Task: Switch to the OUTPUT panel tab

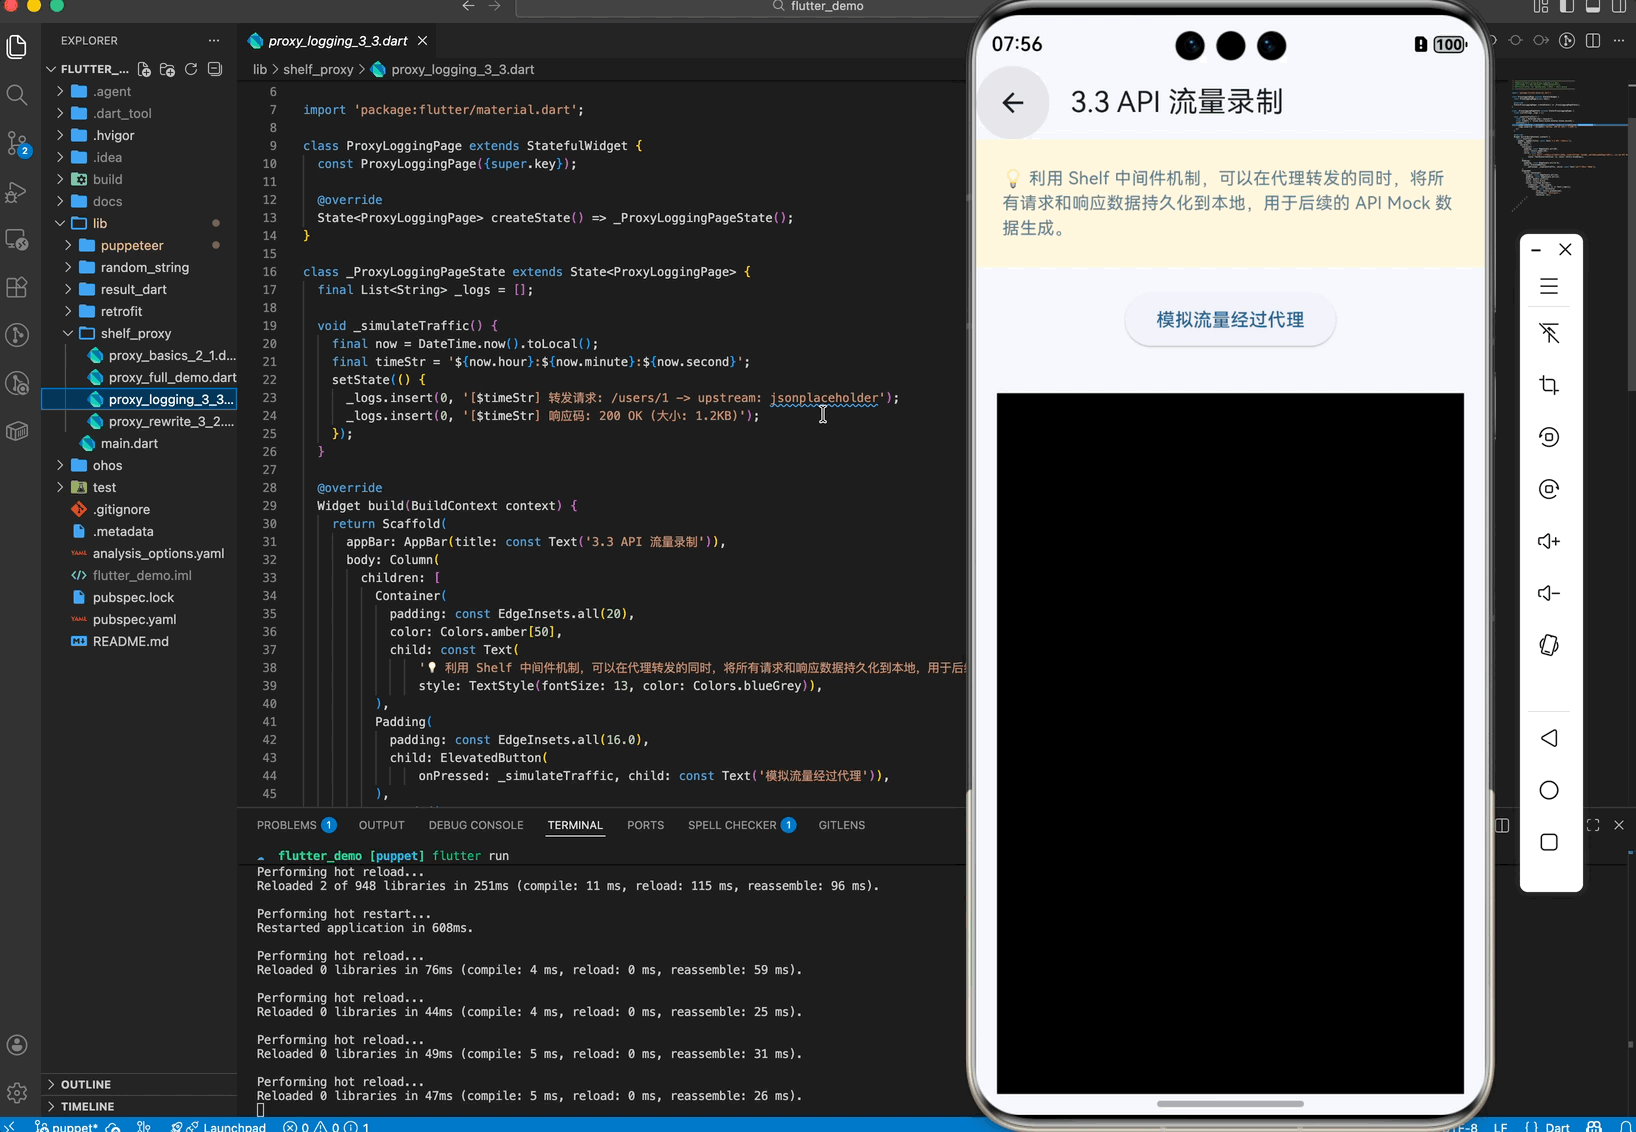Action: pos(382,825)
